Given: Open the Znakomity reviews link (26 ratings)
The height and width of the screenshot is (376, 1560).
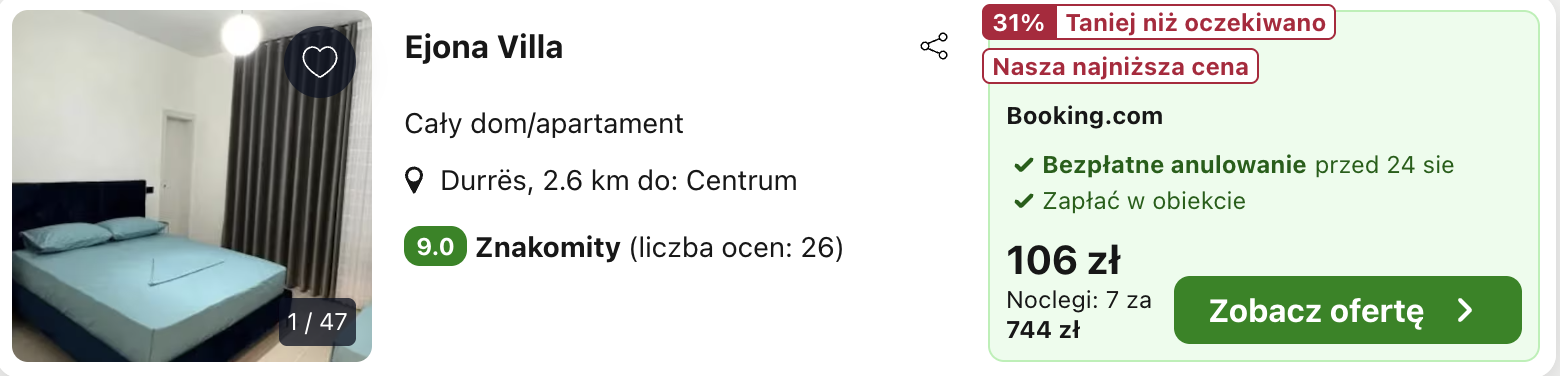Looking at the screenshot, I should [660, 247].
